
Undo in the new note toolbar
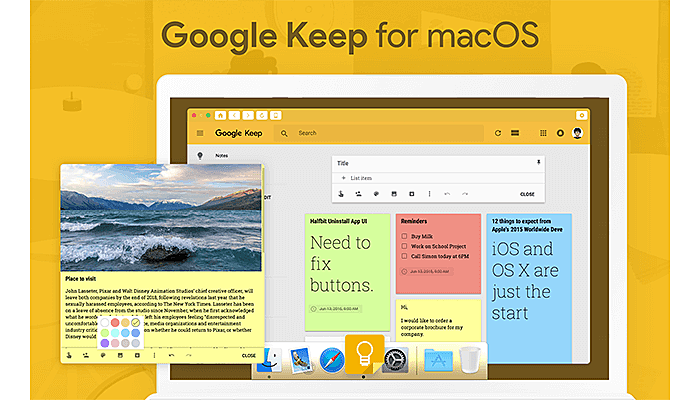447,194
